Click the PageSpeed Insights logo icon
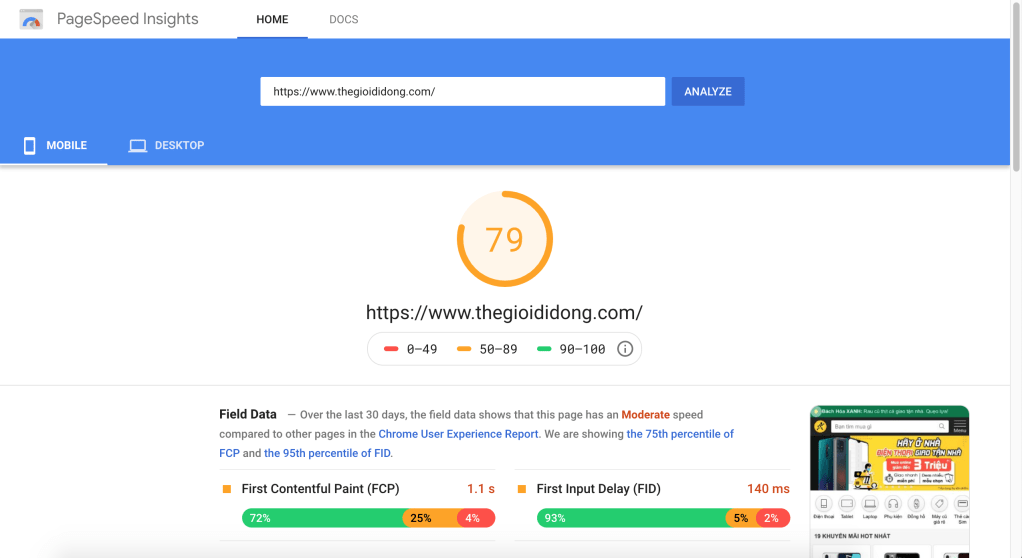The height and width of the screenshot is (558, 1022). (31, 19)
